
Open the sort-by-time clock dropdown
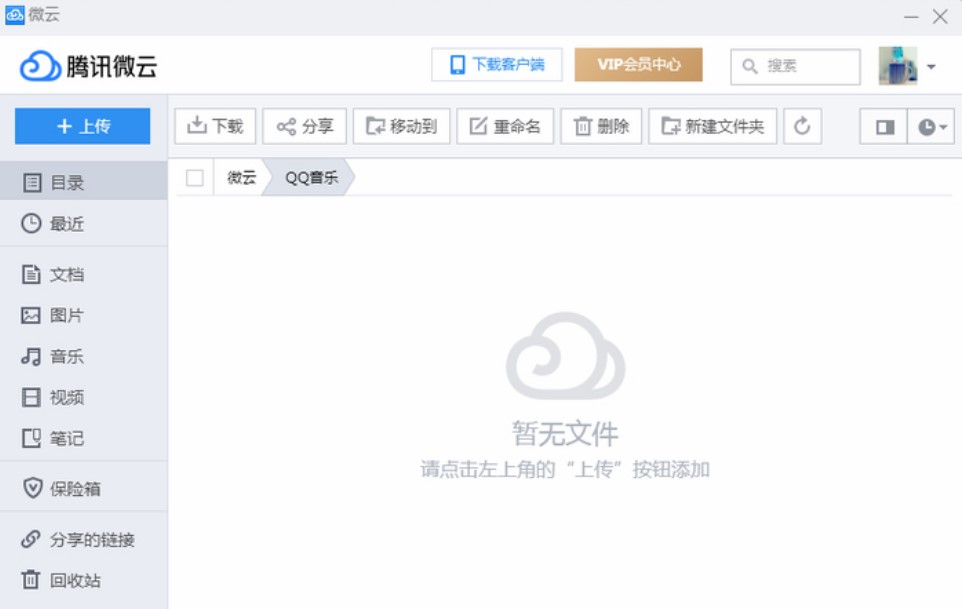931,127
